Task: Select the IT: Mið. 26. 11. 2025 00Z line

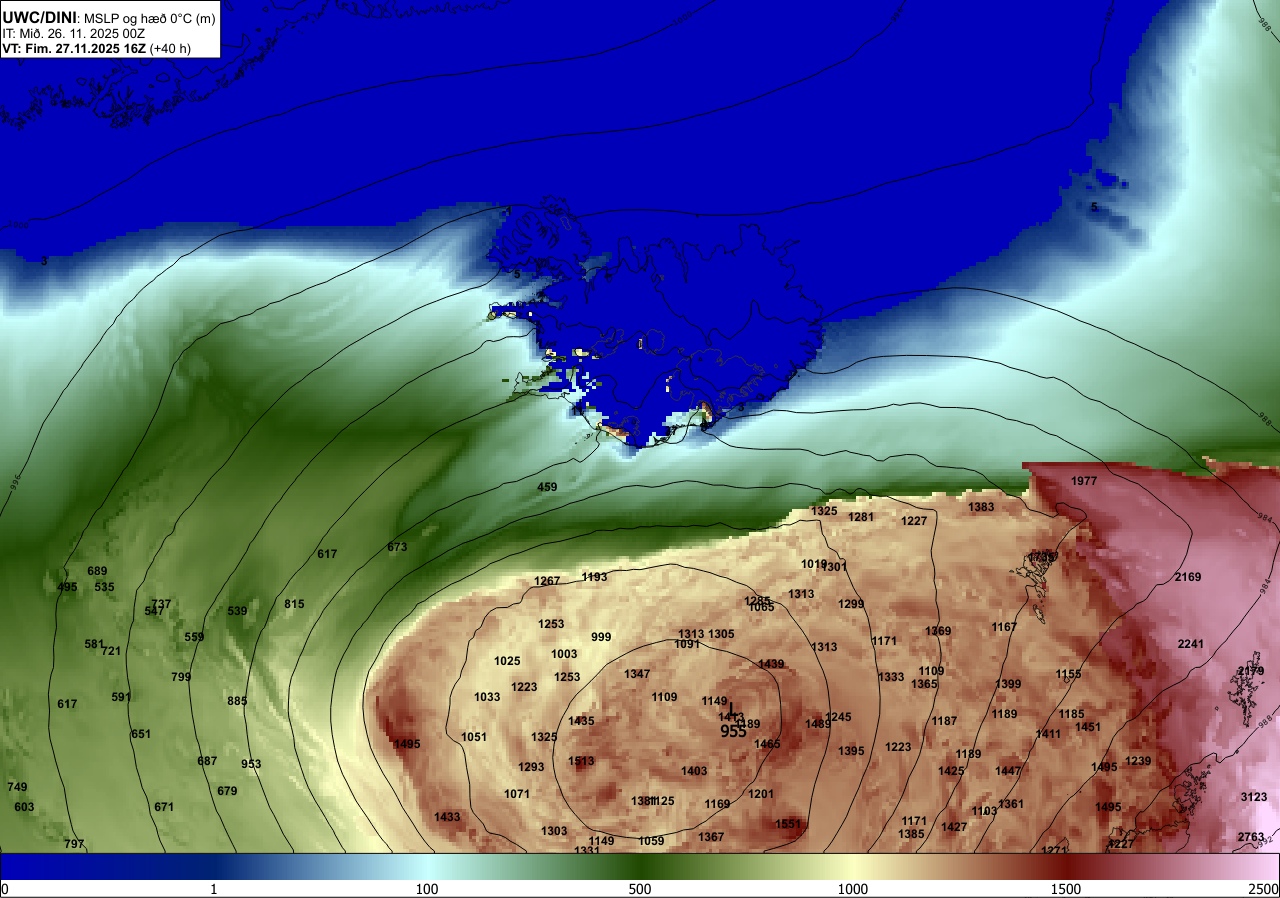Action: point(74,33)
